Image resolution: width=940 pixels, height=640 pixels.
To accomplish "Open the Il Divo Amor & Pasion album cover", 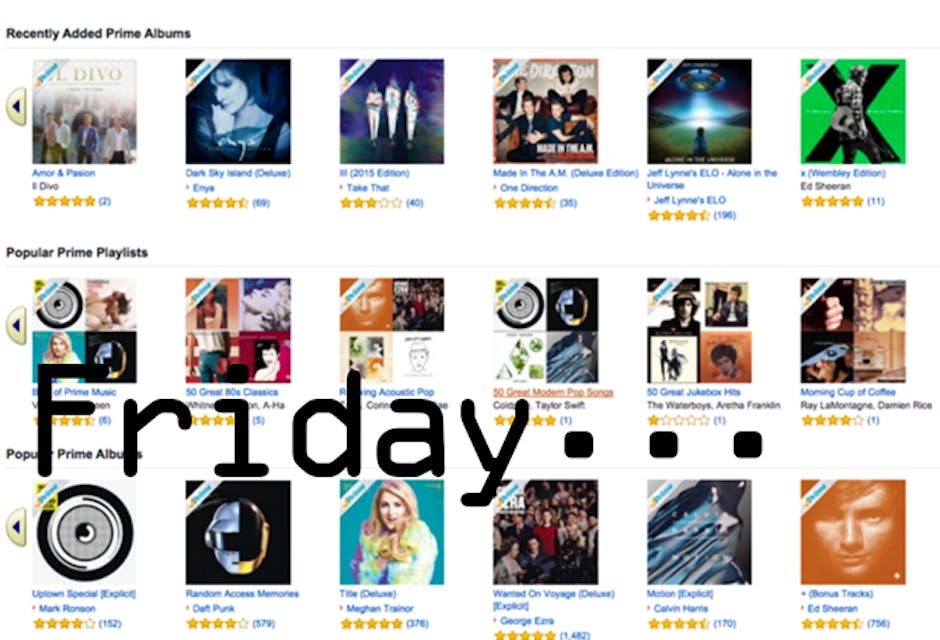I will click(x=85, y=111).
